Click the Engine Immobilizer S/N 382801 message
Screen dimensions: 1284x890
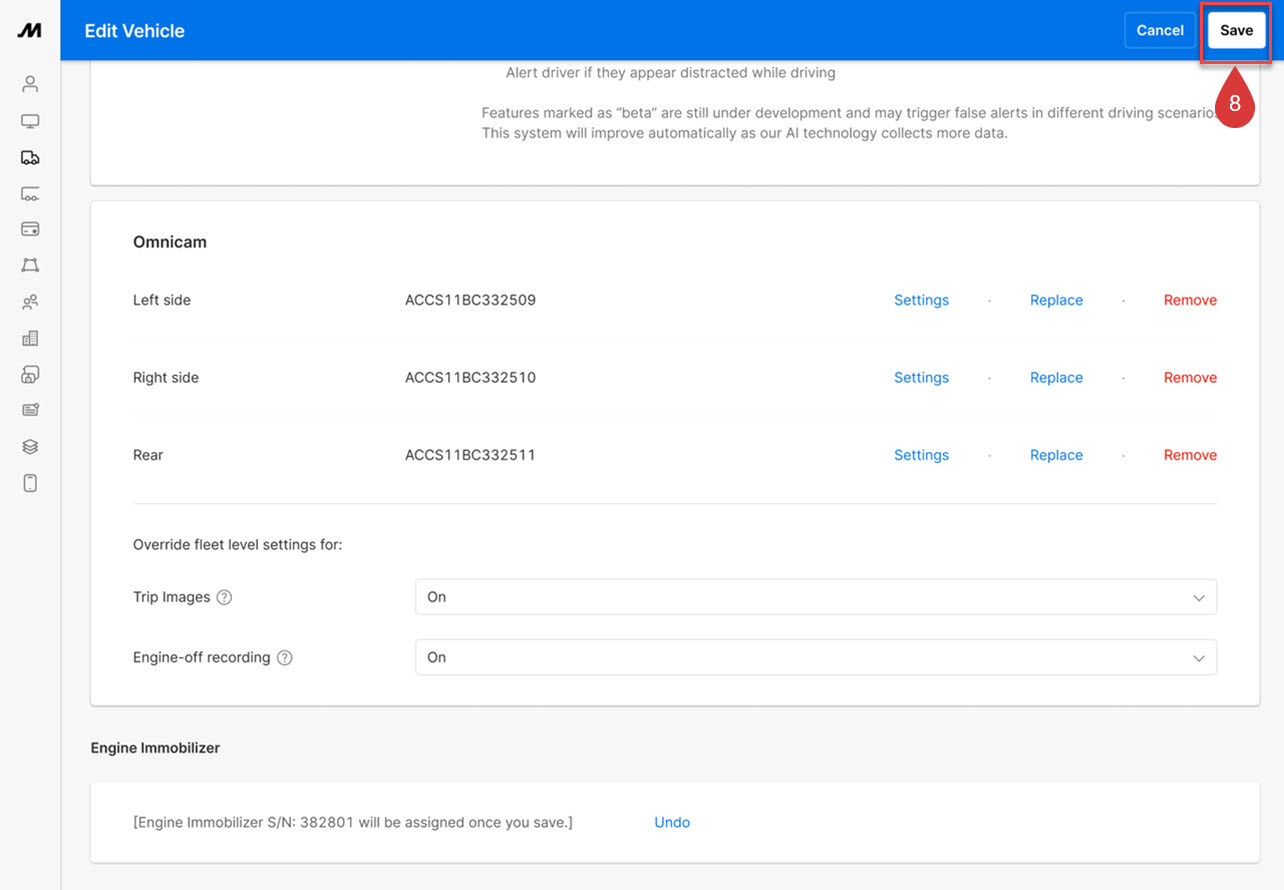pyautogui.click(x=353, y=822)
